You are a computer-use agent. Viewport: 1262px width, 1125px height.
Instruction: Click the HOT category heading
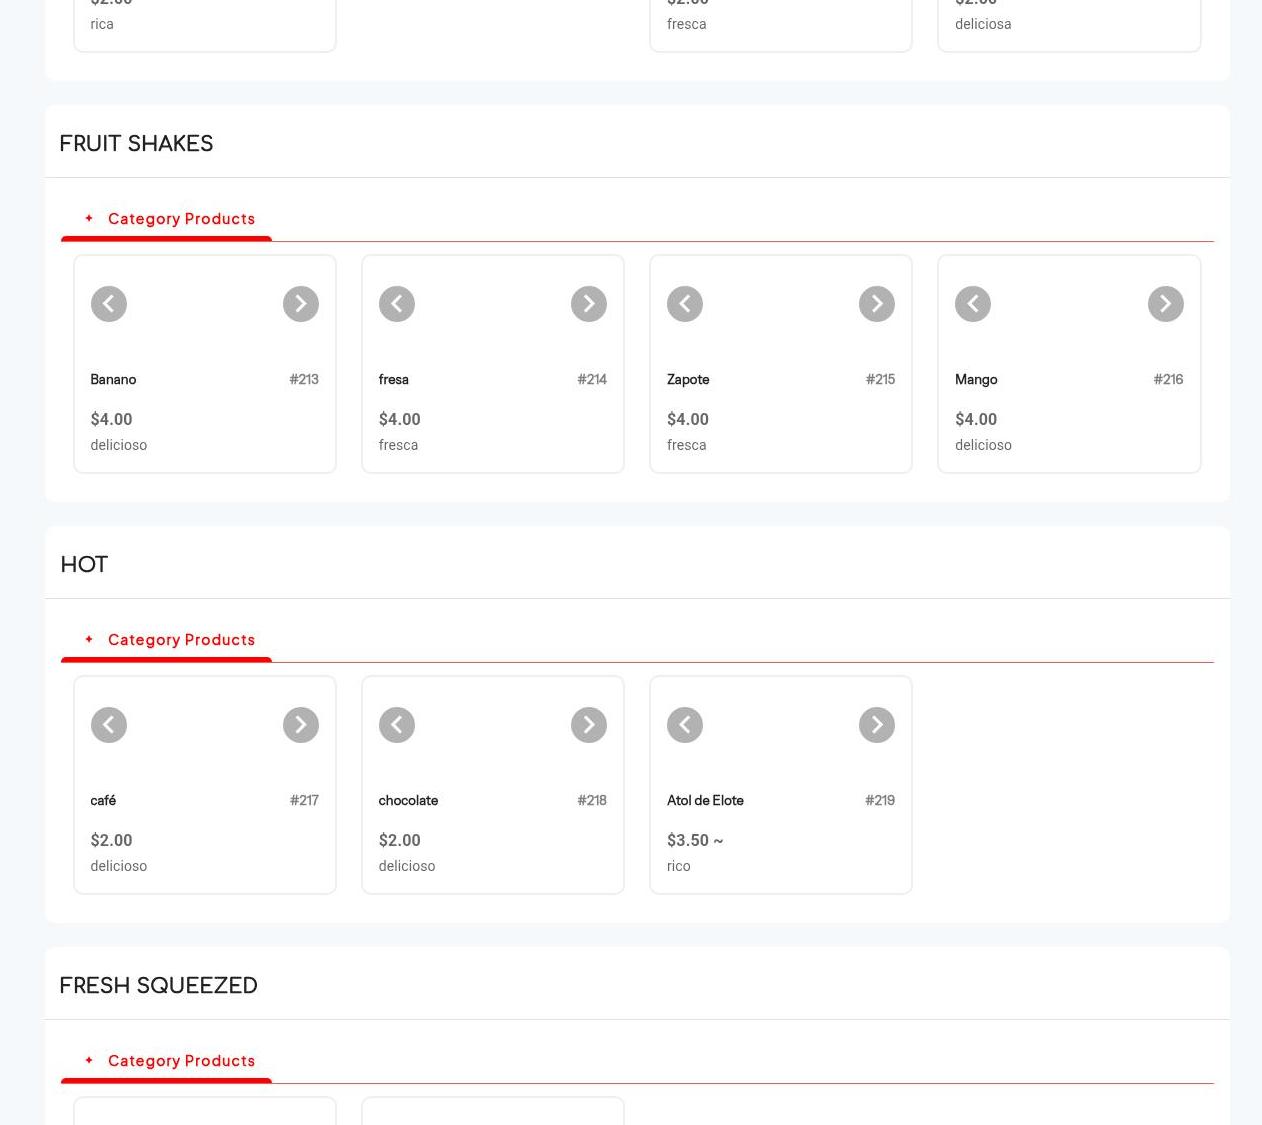pos(84,564)
